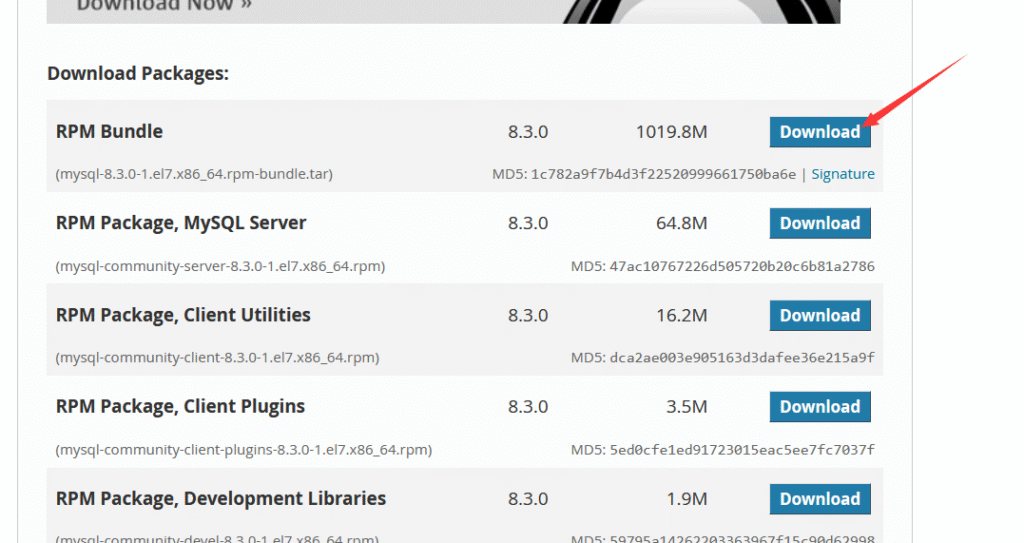Click the RPM Bundle package title
This screenshot has height=543, width=1024.
coord(109,132)
